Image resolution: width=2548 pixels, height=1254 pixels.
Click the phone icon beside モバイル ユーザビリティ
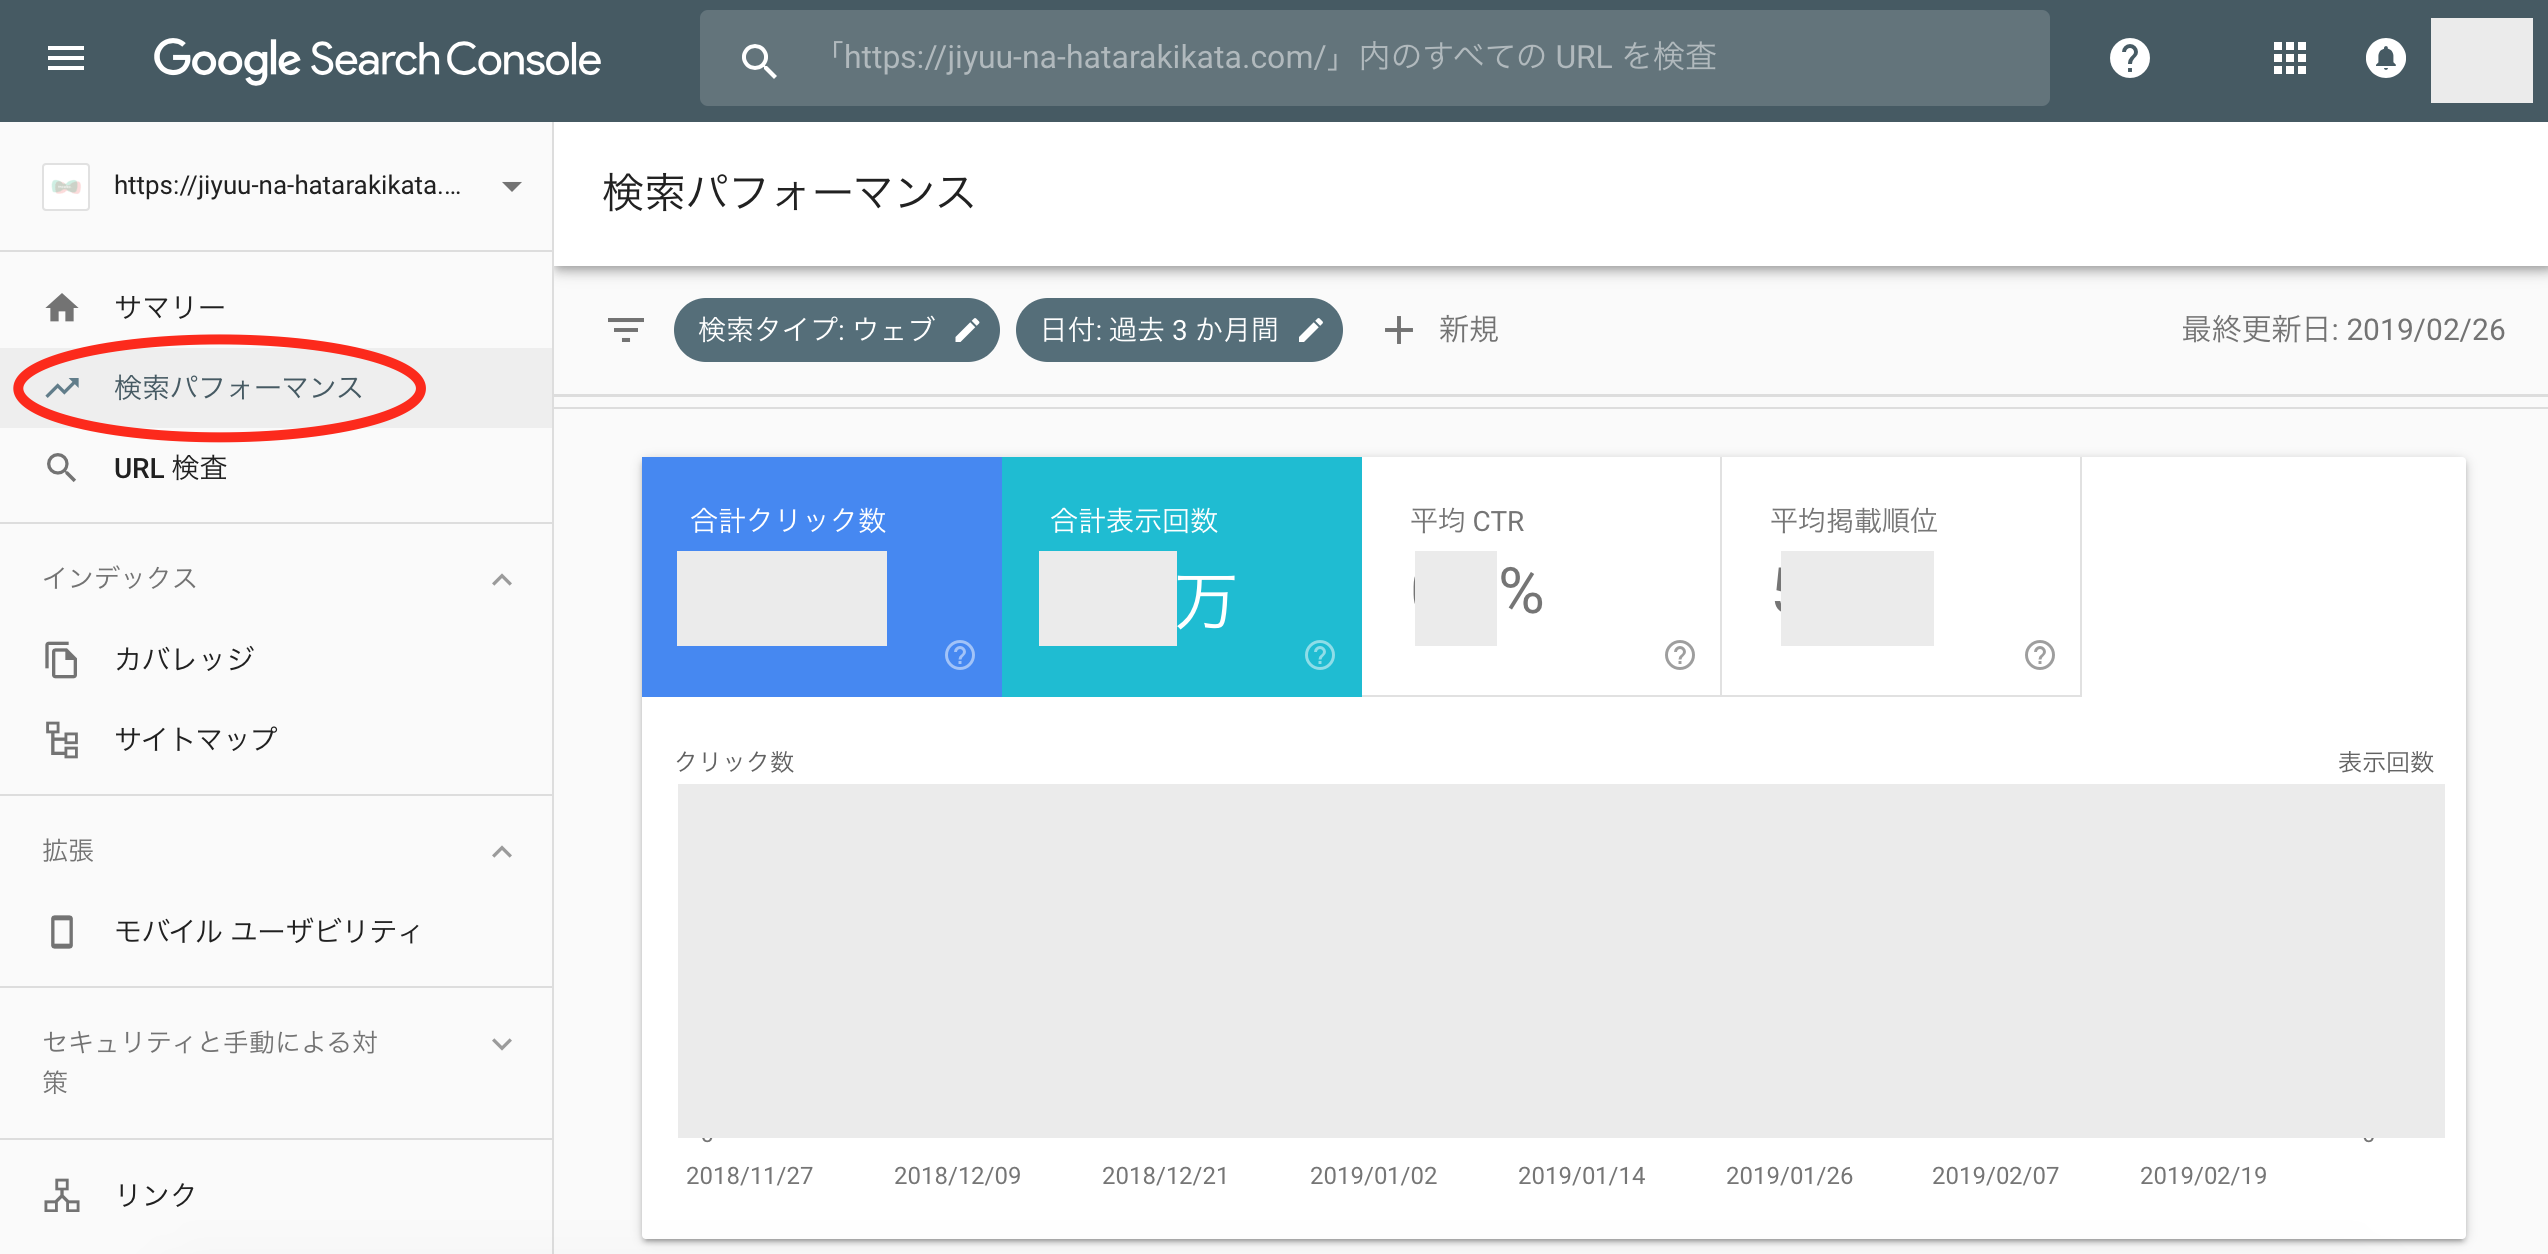coord(62,931)
